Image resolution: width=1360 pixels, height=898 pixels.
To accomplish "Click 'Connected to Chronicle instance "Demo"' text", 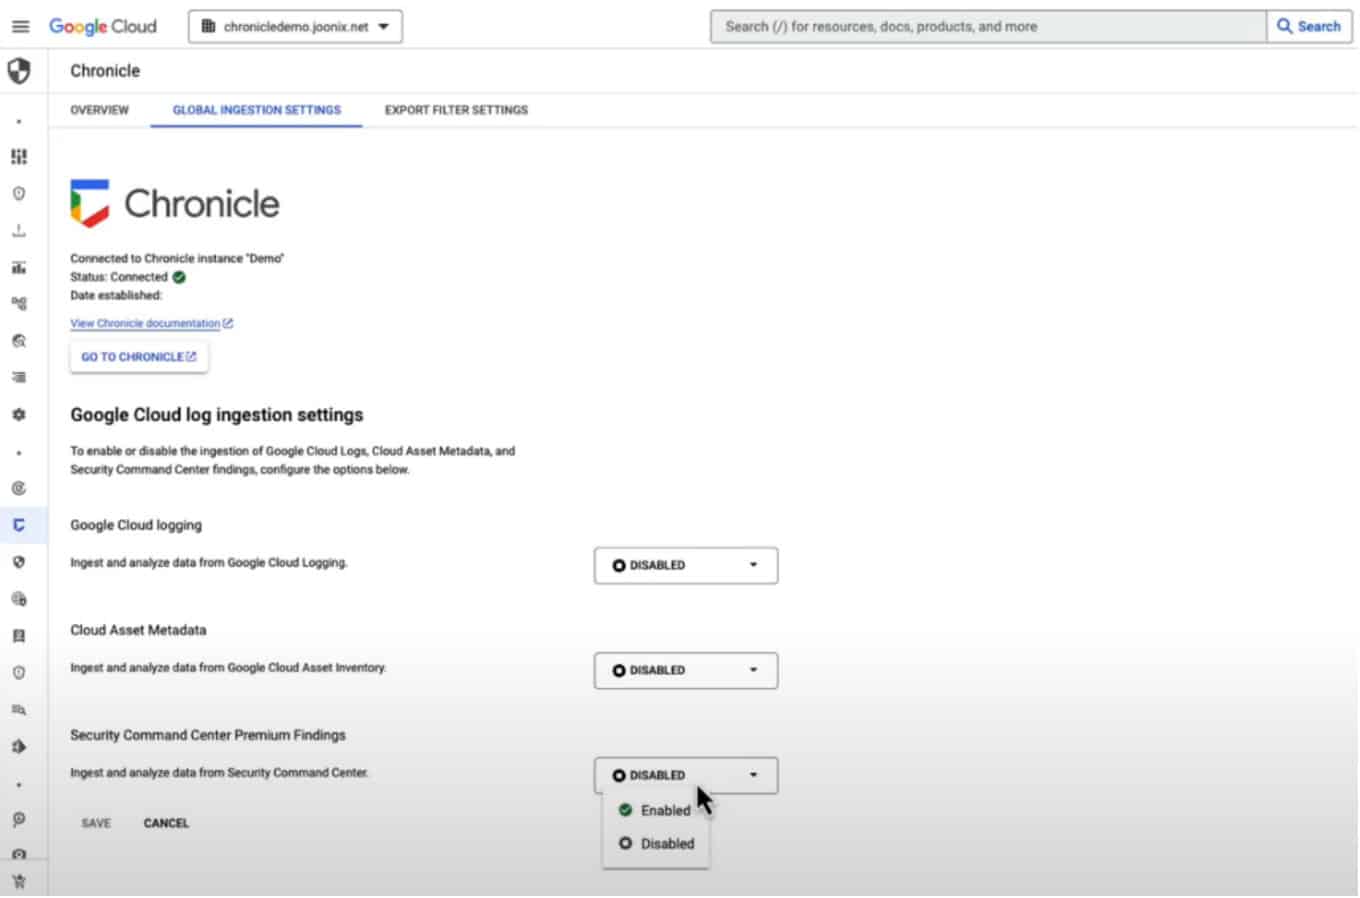I will tap(177, 258).
